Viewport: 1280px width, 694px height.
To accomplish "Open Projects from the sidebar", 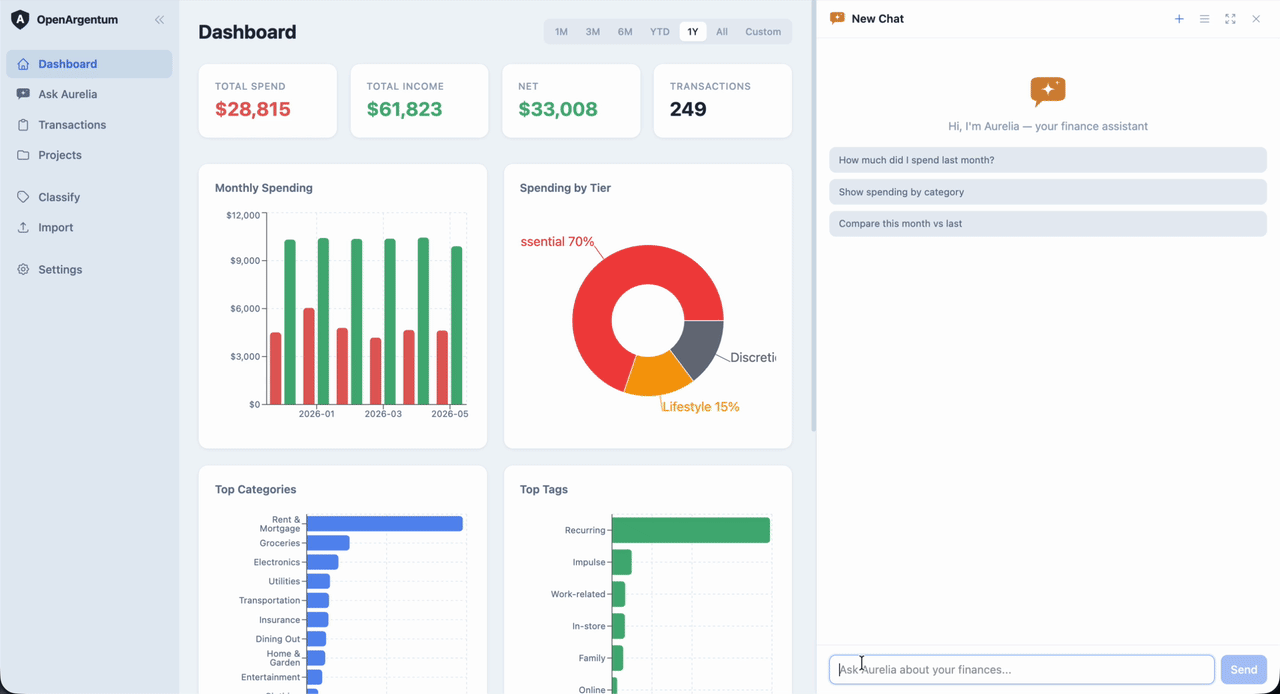I will (x=89, y=155).
